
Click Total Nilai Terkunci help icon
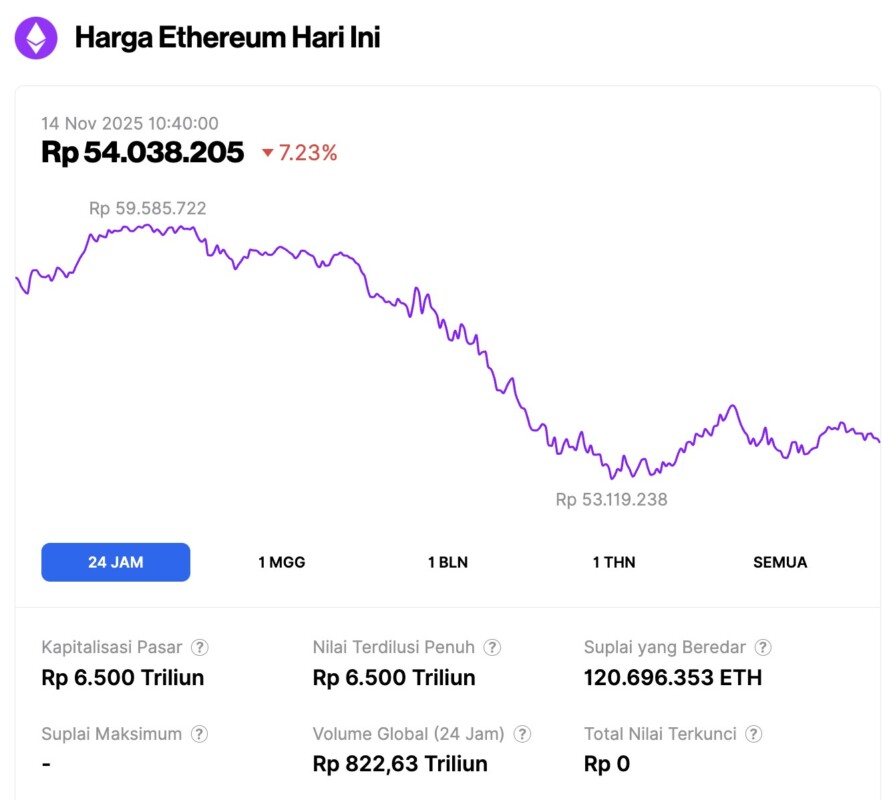[754, 735]
